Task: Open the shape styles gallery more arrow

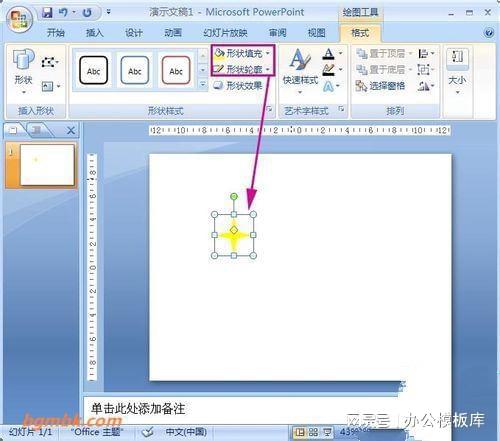Action: pyautogui.click(x=203, y=84)
